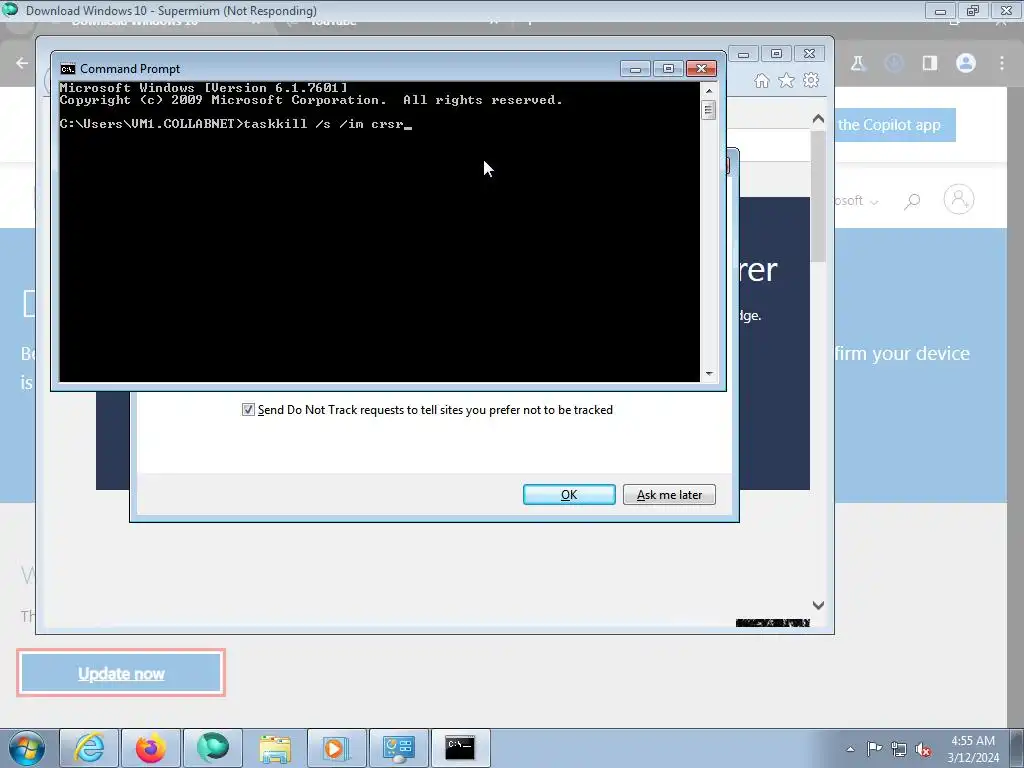Screen dimensions: 1024x768
Task: Confirm with the OK button
Action: coord(569,494)
